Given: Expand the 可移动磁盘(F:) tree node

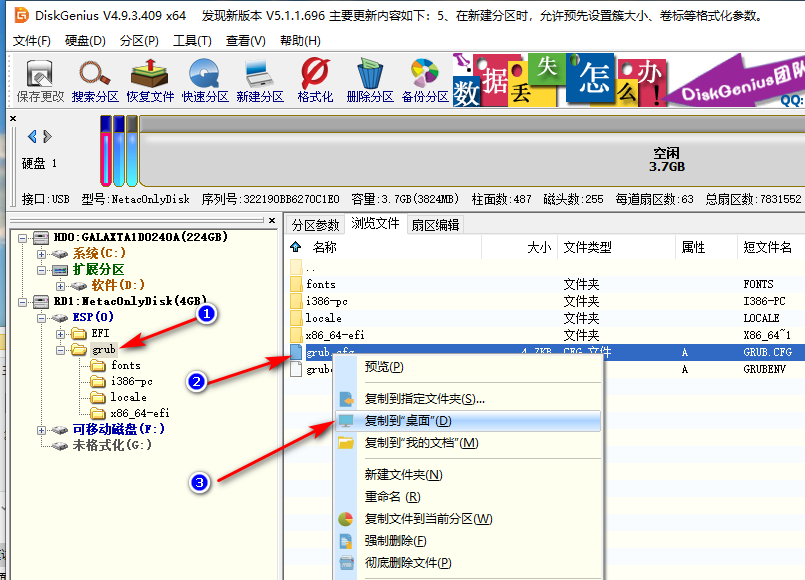Looking at the screenshot, I should (x=43, y=429).
